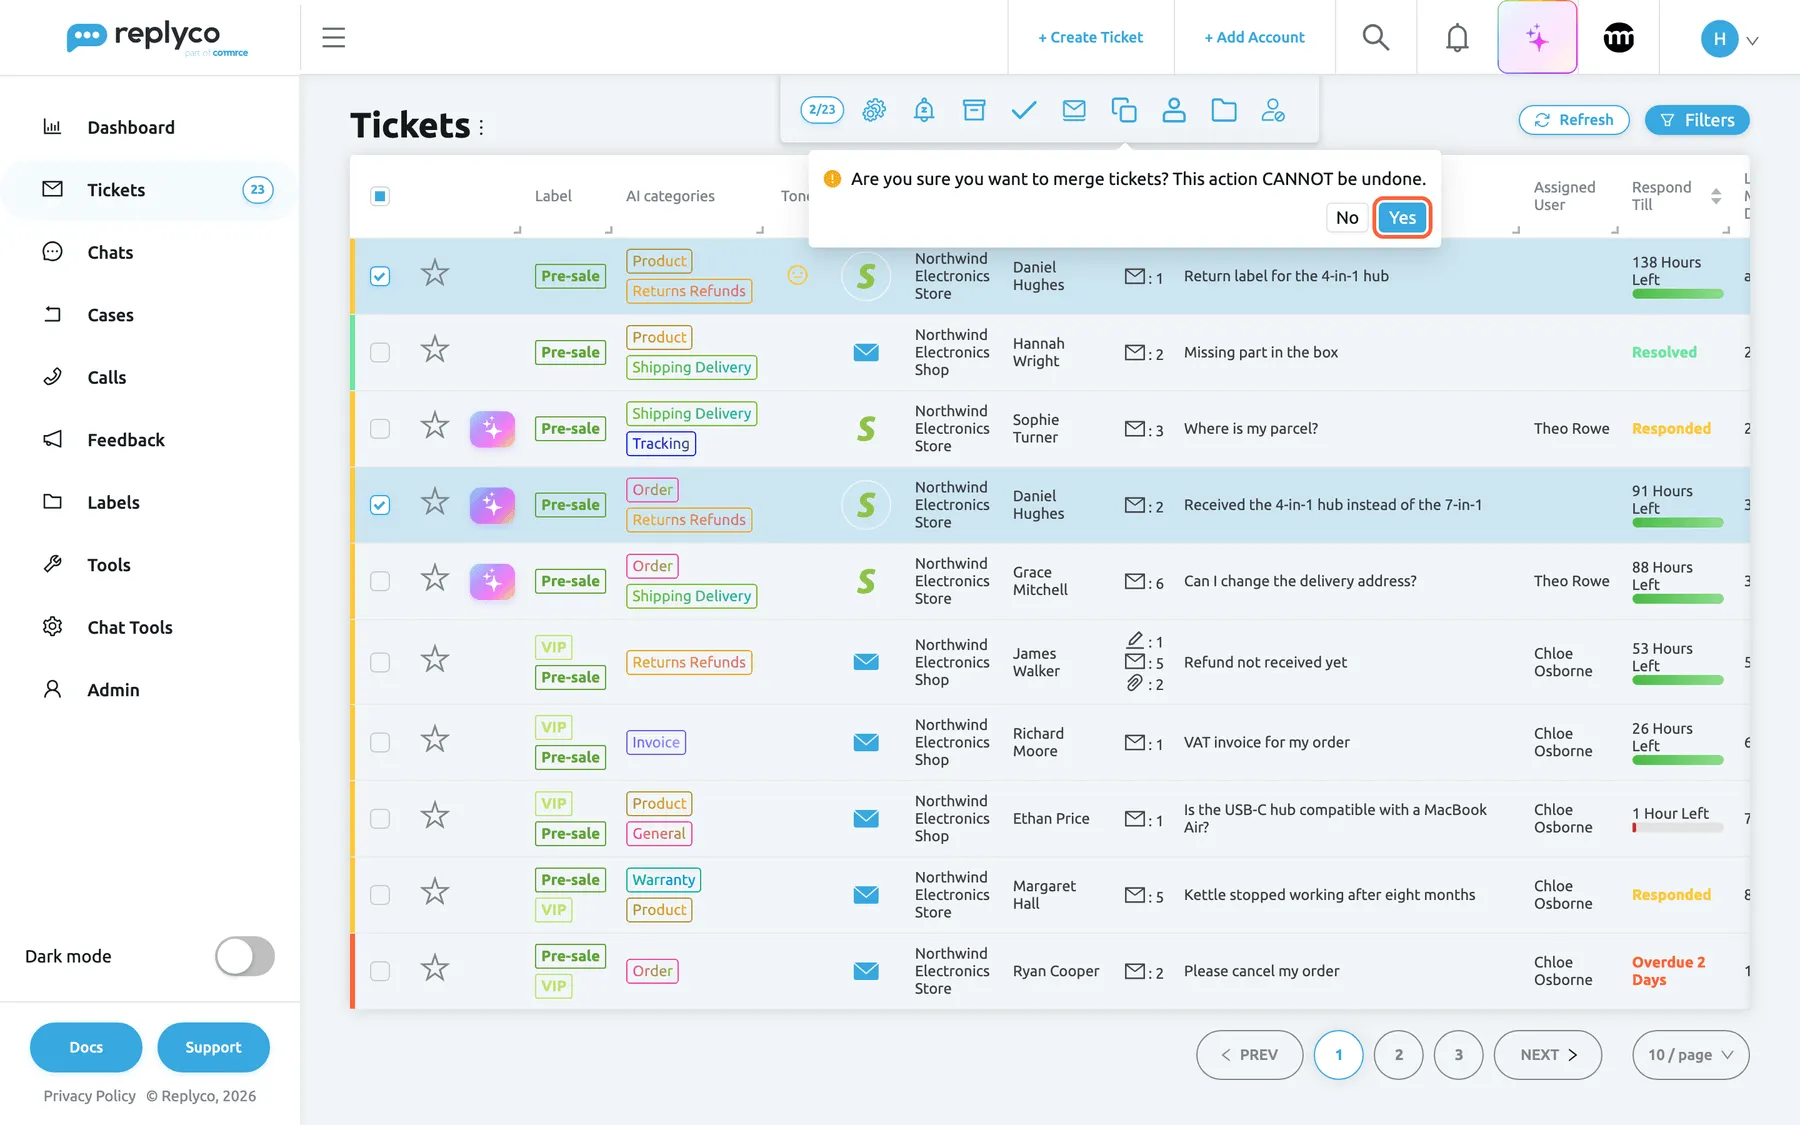
Task: Click the mark resolved checkmark icon
Action: pyautogui.click(x=1024, y=110)
